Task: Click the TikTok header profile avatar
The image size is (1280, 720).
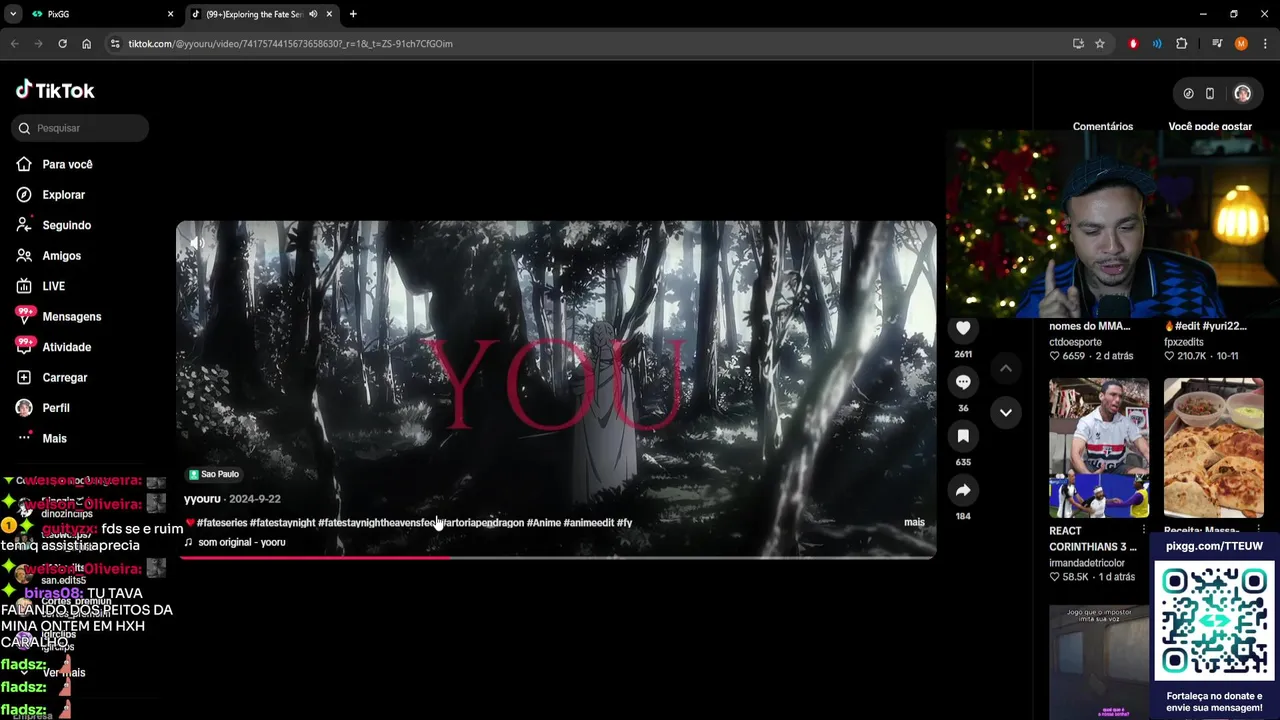Action: [x=1242, y=93]
